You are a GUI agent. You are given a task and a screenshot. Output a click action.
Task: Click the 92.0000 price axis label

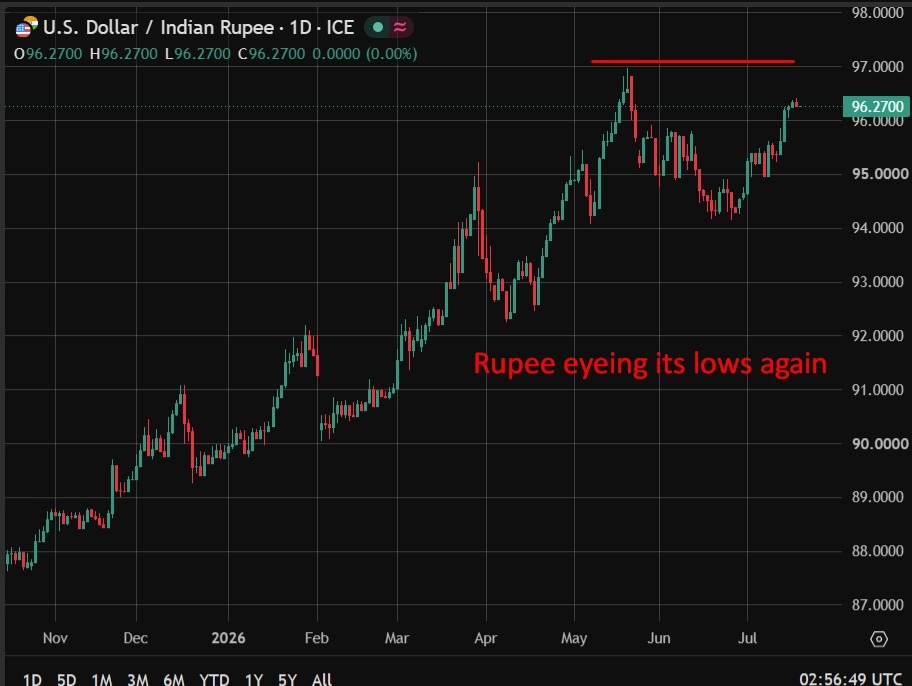point(877,336)
